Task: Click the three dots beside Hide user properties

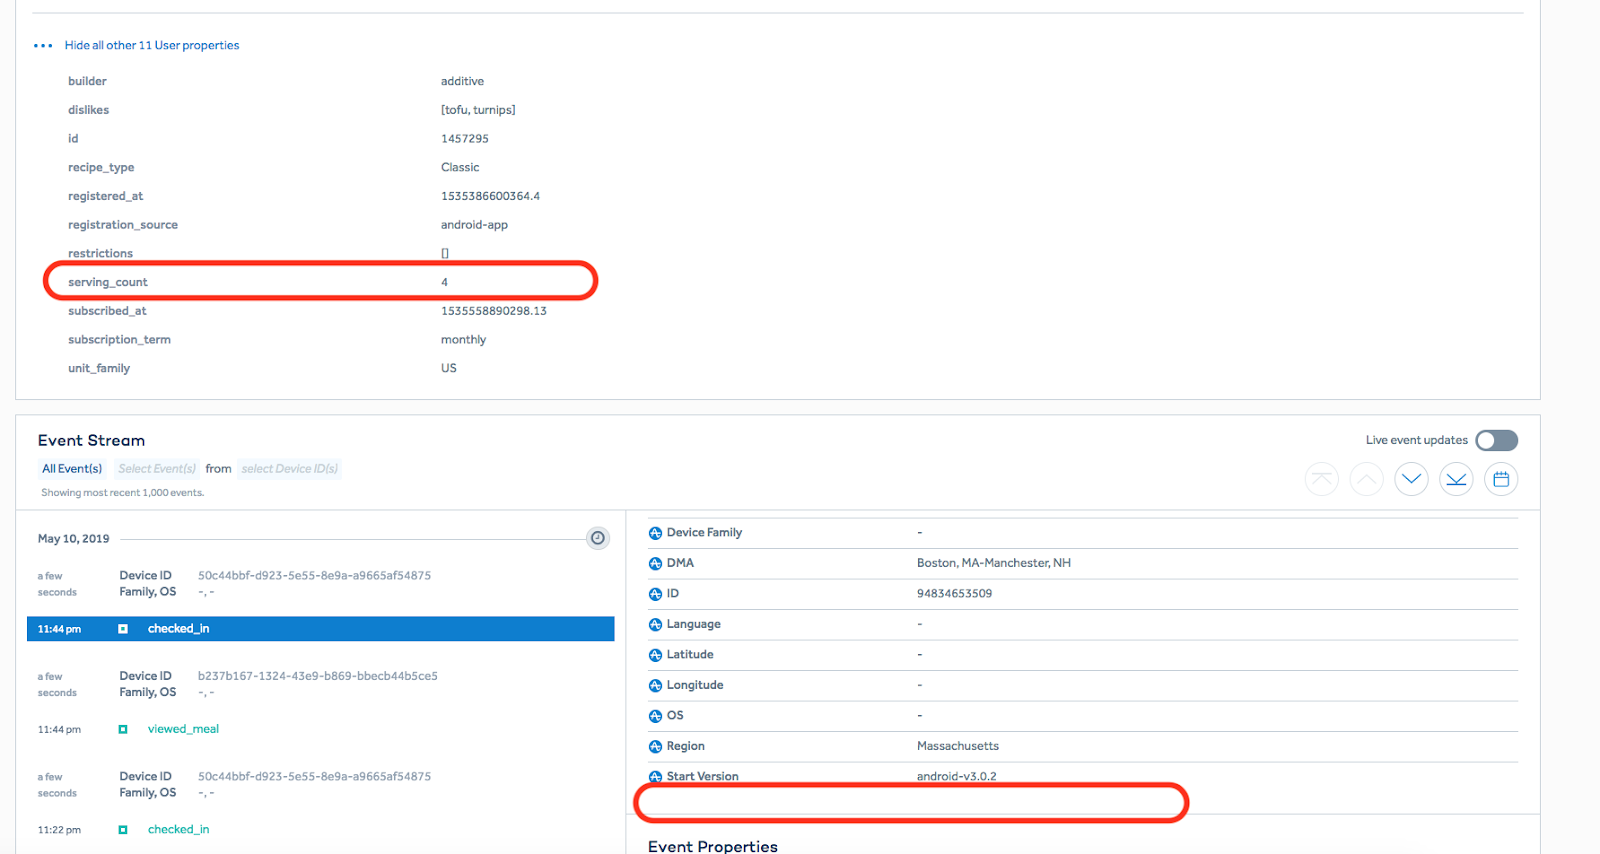Action: coord(42,46)
